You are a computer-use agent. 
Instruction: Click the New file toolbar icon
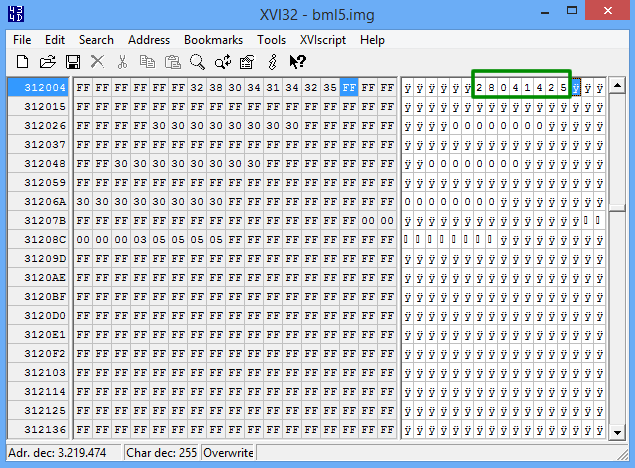tap(22, 62)
